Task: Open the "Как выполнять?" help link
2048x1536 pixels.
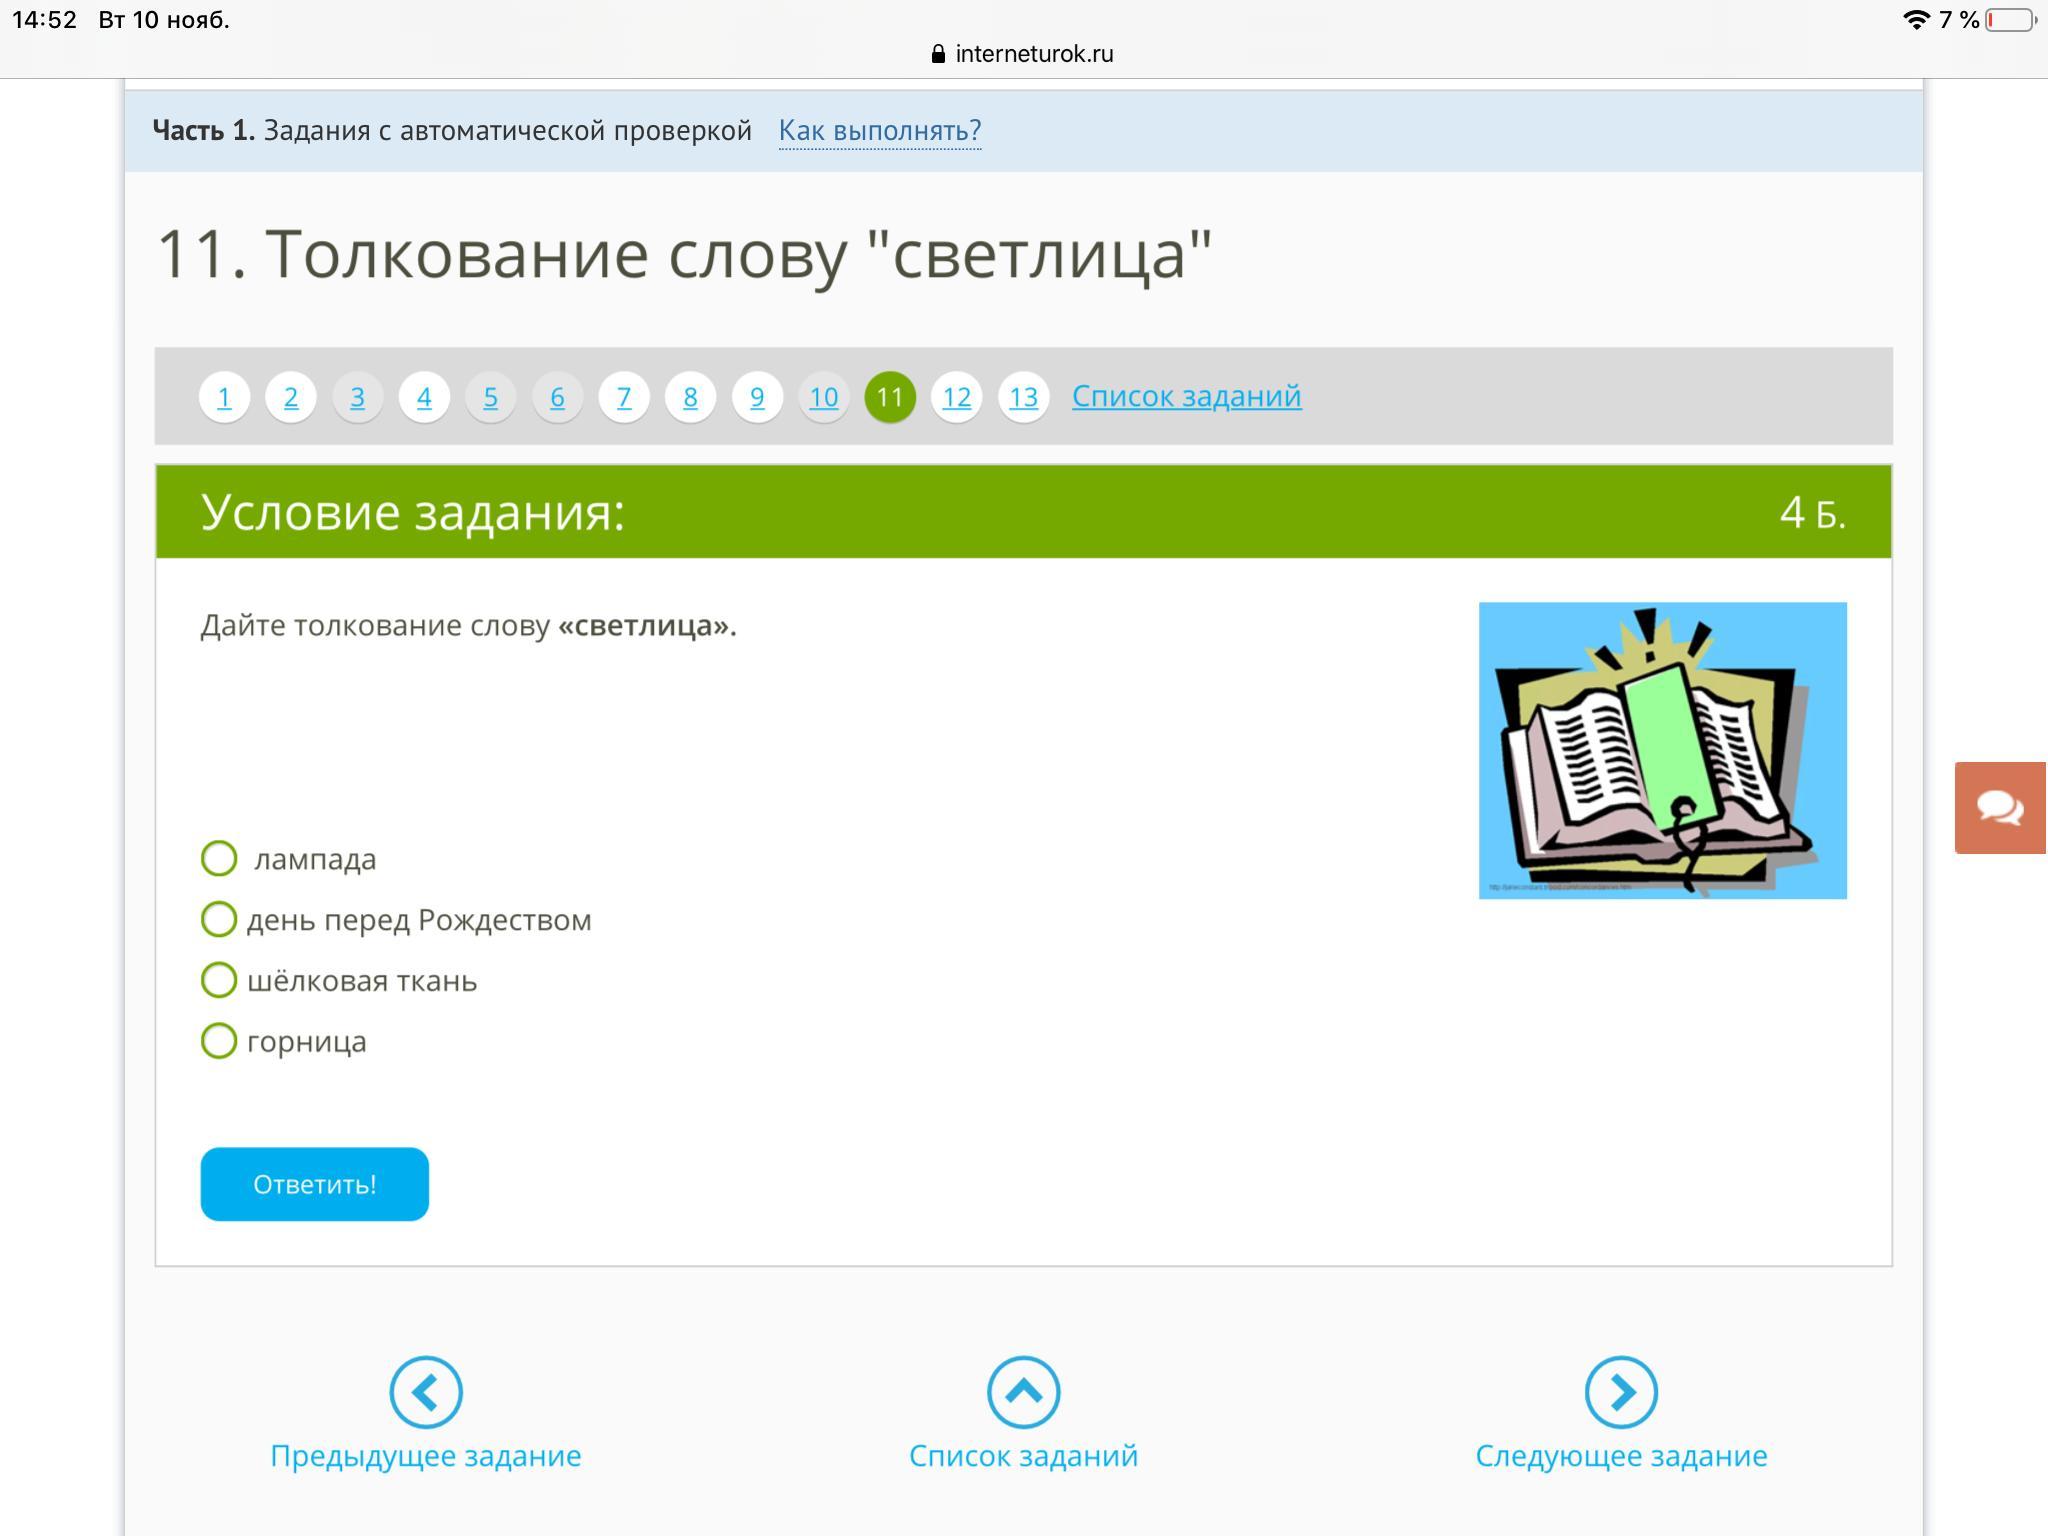Action: 879,131
